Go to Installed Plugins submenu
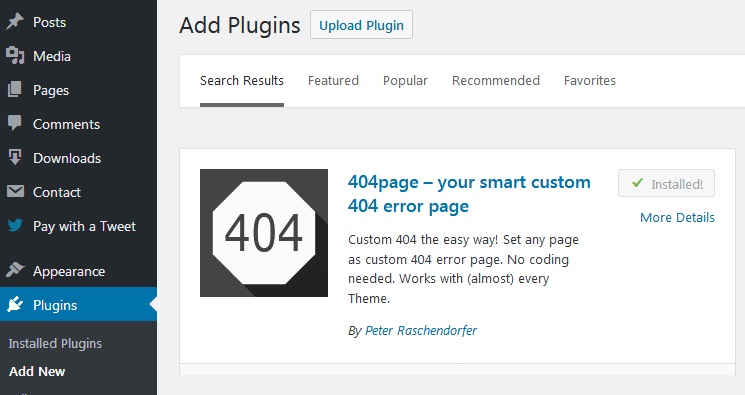The height and width of the screenshot is (395, 745). [x=55, y=344]
